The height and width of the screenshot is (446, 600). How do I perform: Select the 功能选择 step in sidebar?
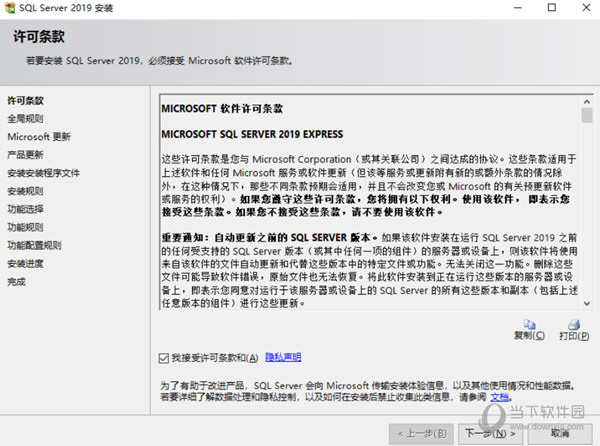(x=25, y=209)
